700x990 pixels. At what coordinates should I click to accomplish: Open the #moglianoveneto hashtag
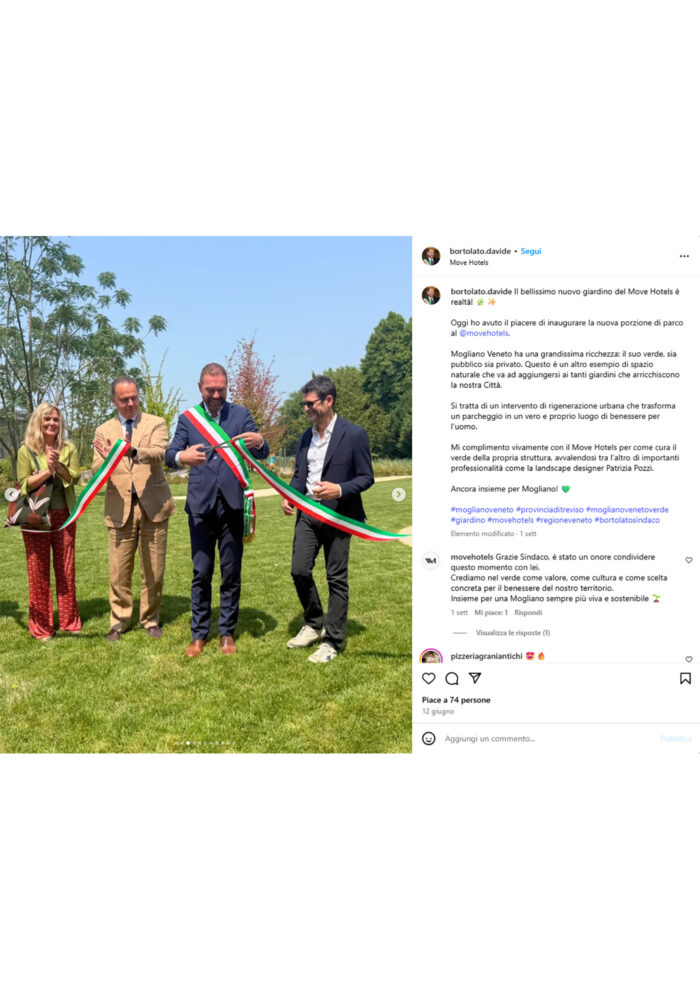tap(482, 510)
